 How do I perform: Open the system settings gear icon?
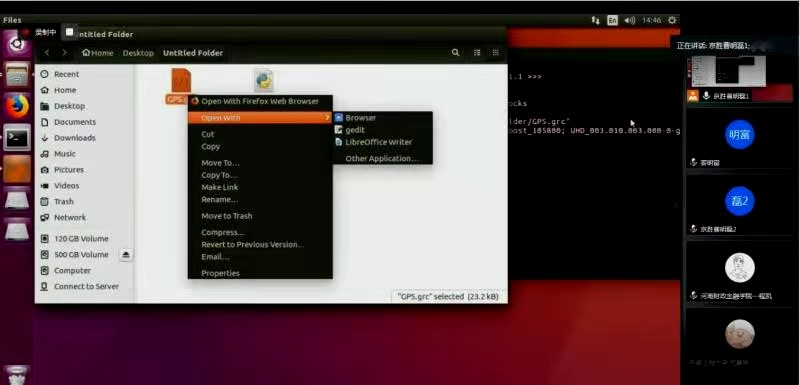click(672, 20)
